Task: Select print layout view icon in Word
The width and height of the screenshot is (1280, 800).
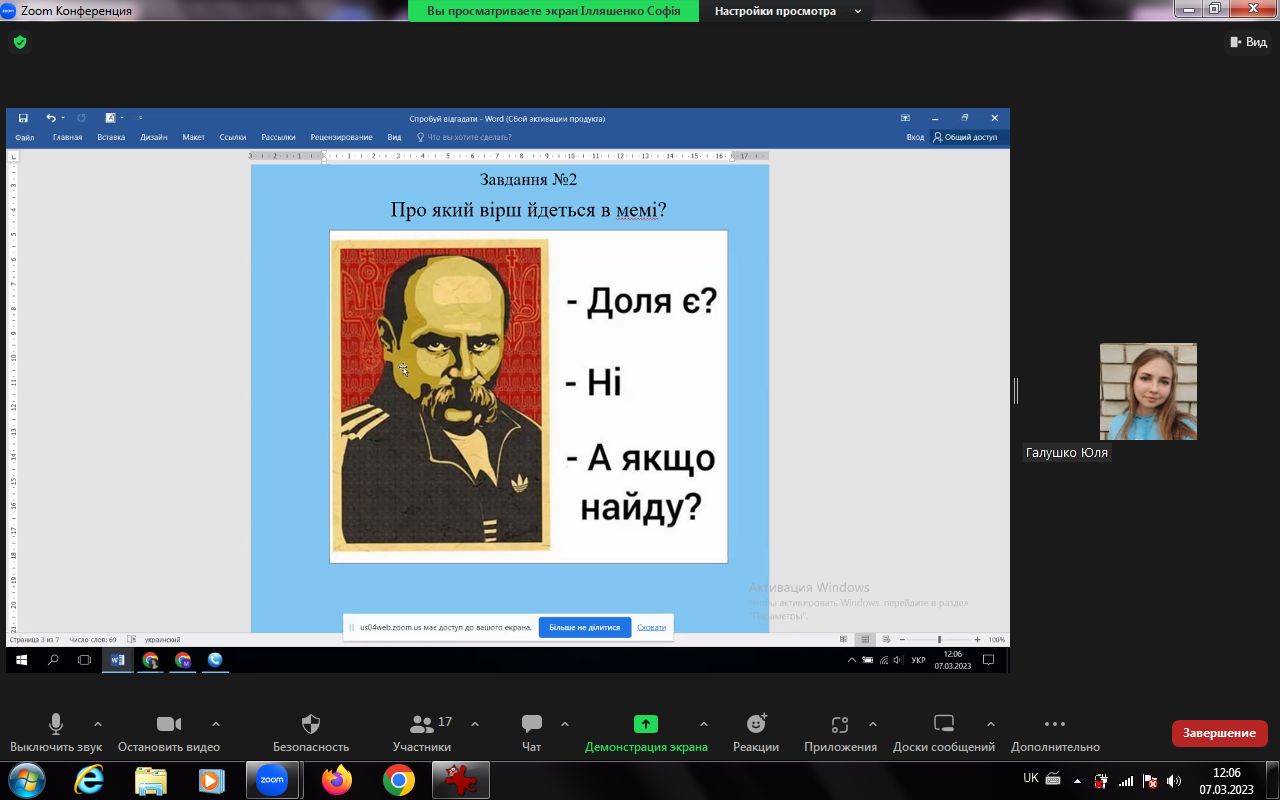Action: click(x=865, y=640)
